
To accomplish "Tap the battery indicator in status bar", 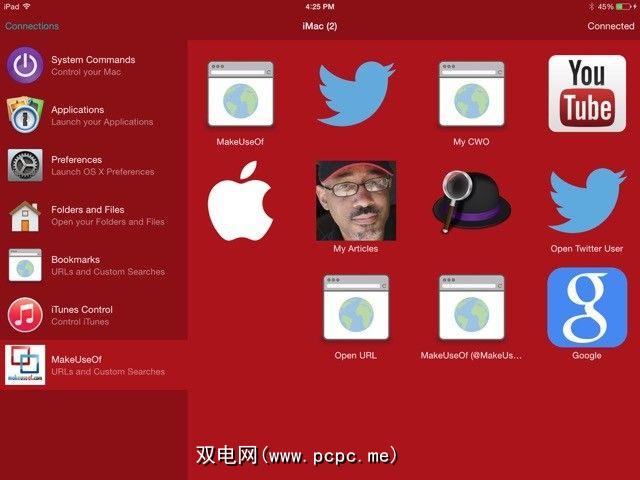I will point(623,7).
